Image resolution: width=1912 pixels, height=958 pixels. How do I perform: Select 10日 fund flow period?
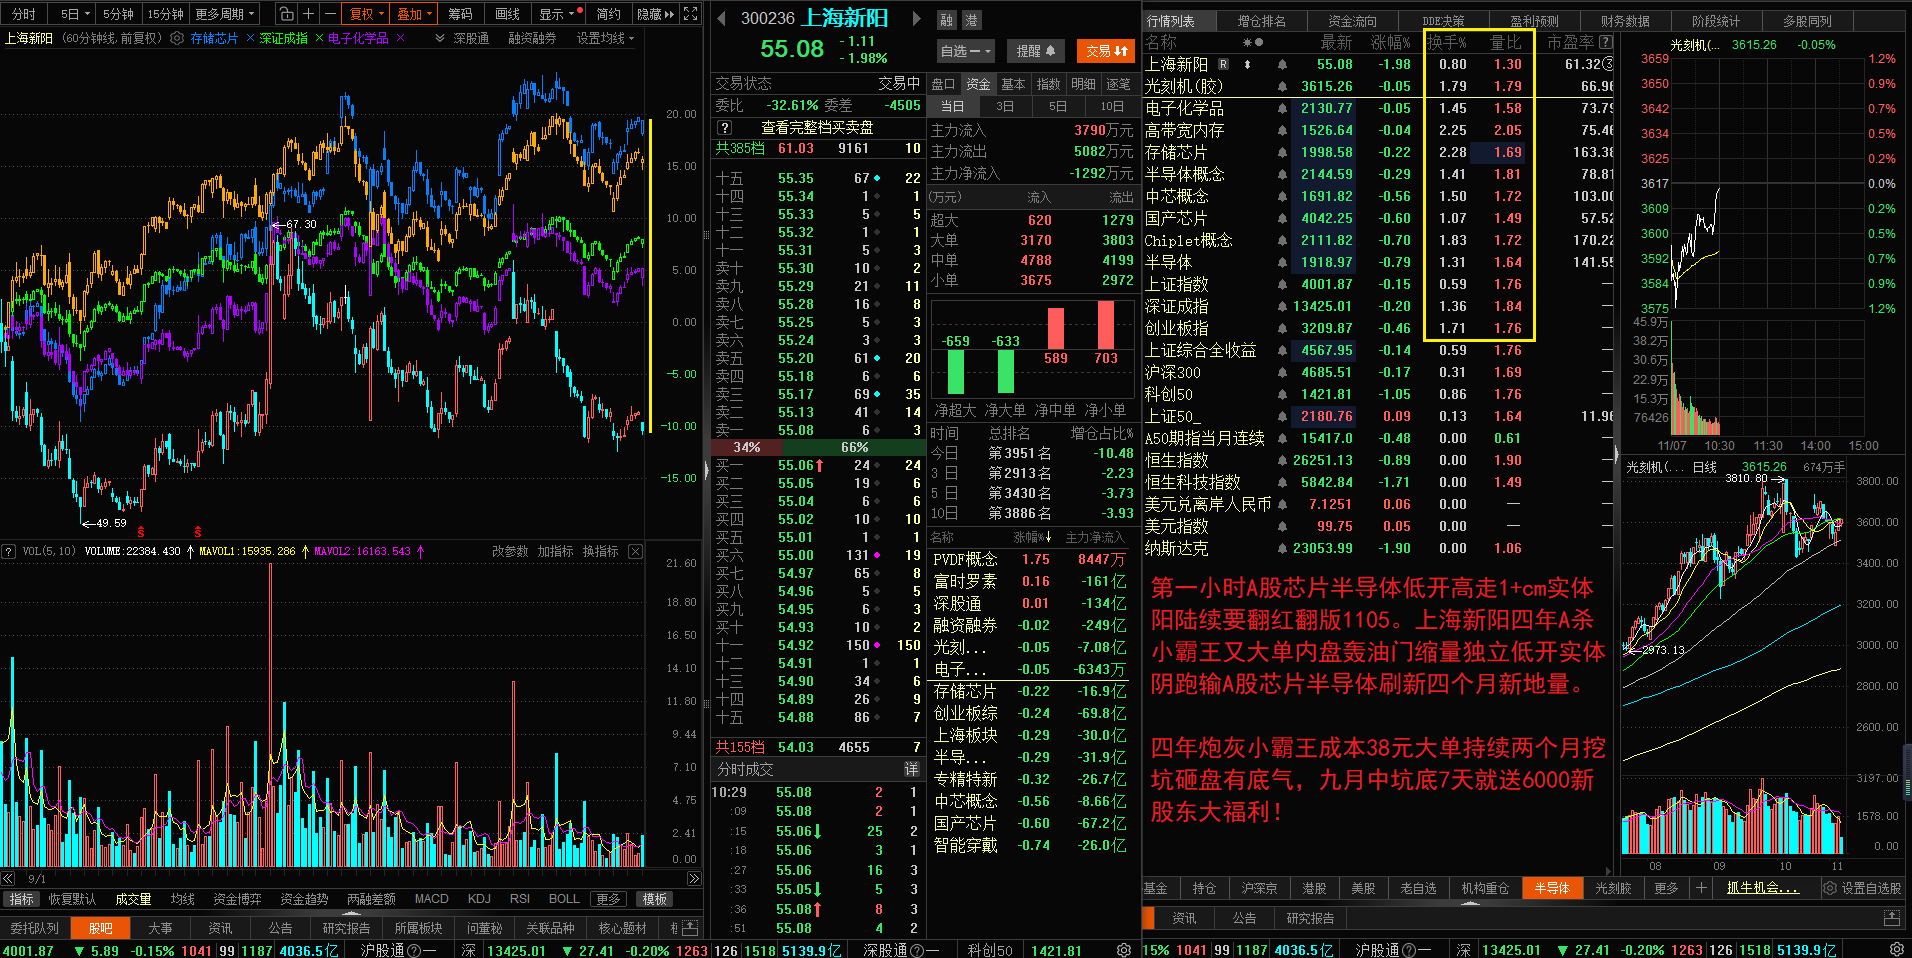coord(1111,106)
